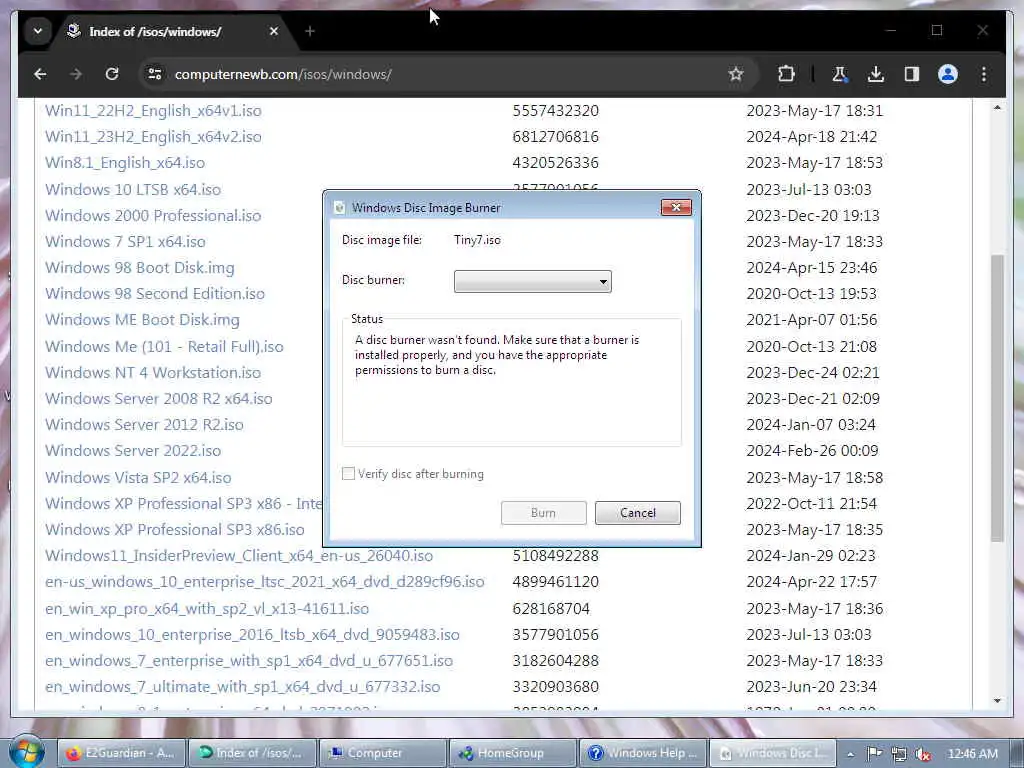This screenshot has height=768, width=1024.
Task: Click the browser forward arrow
Action: [x=76, y=74]
